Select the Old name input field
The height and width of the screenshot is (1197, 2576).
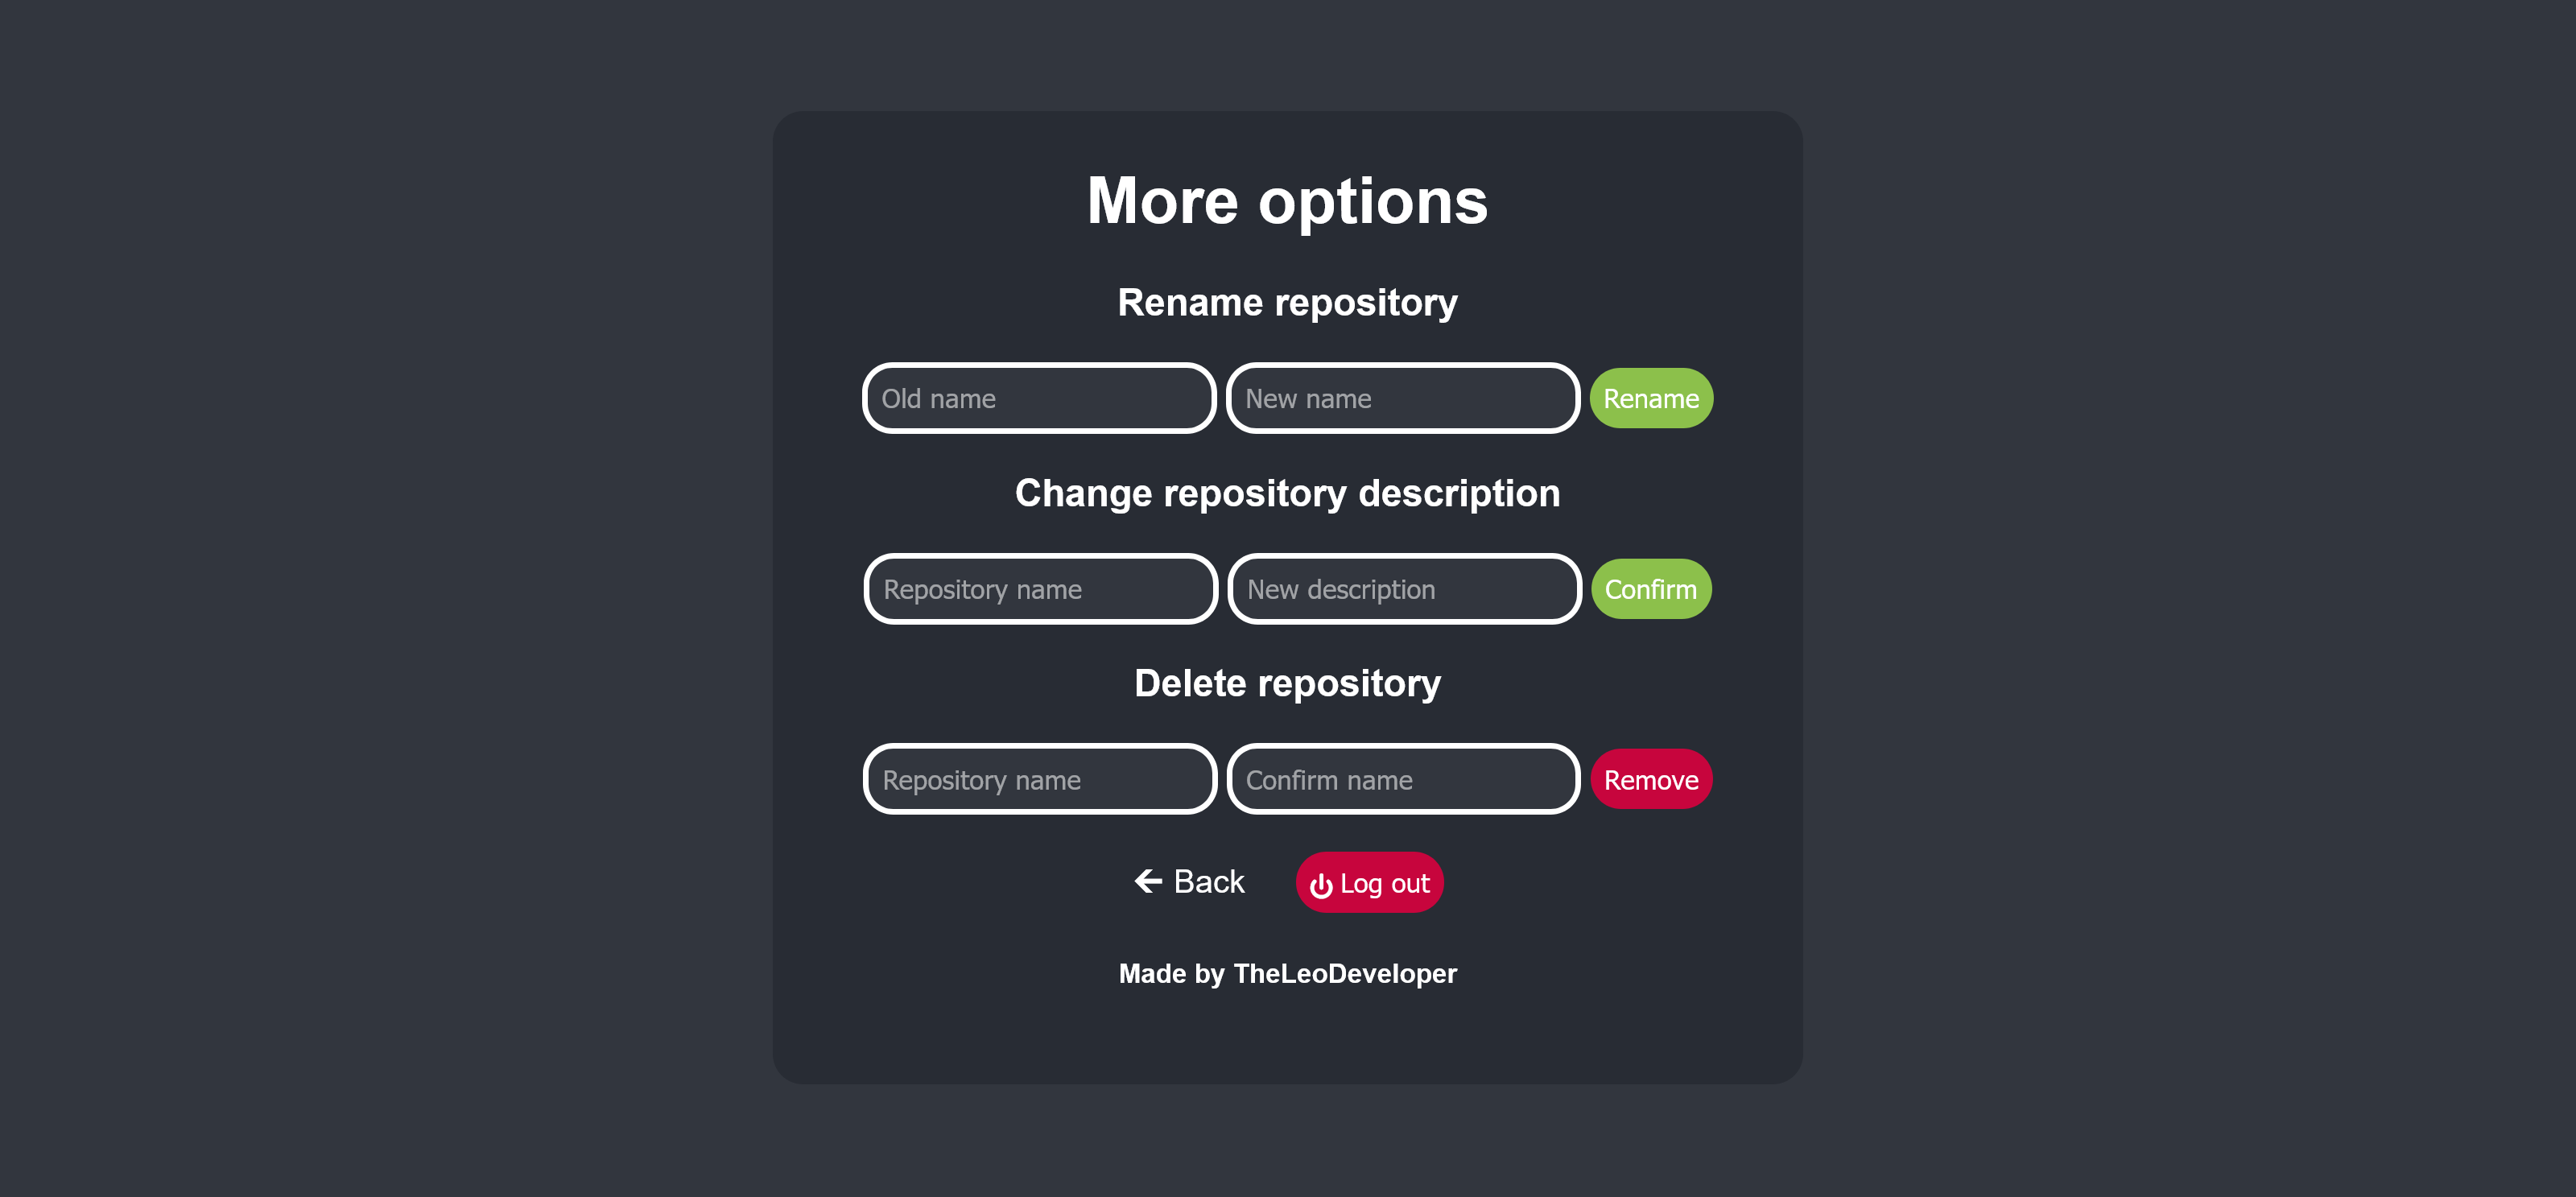1037,399
